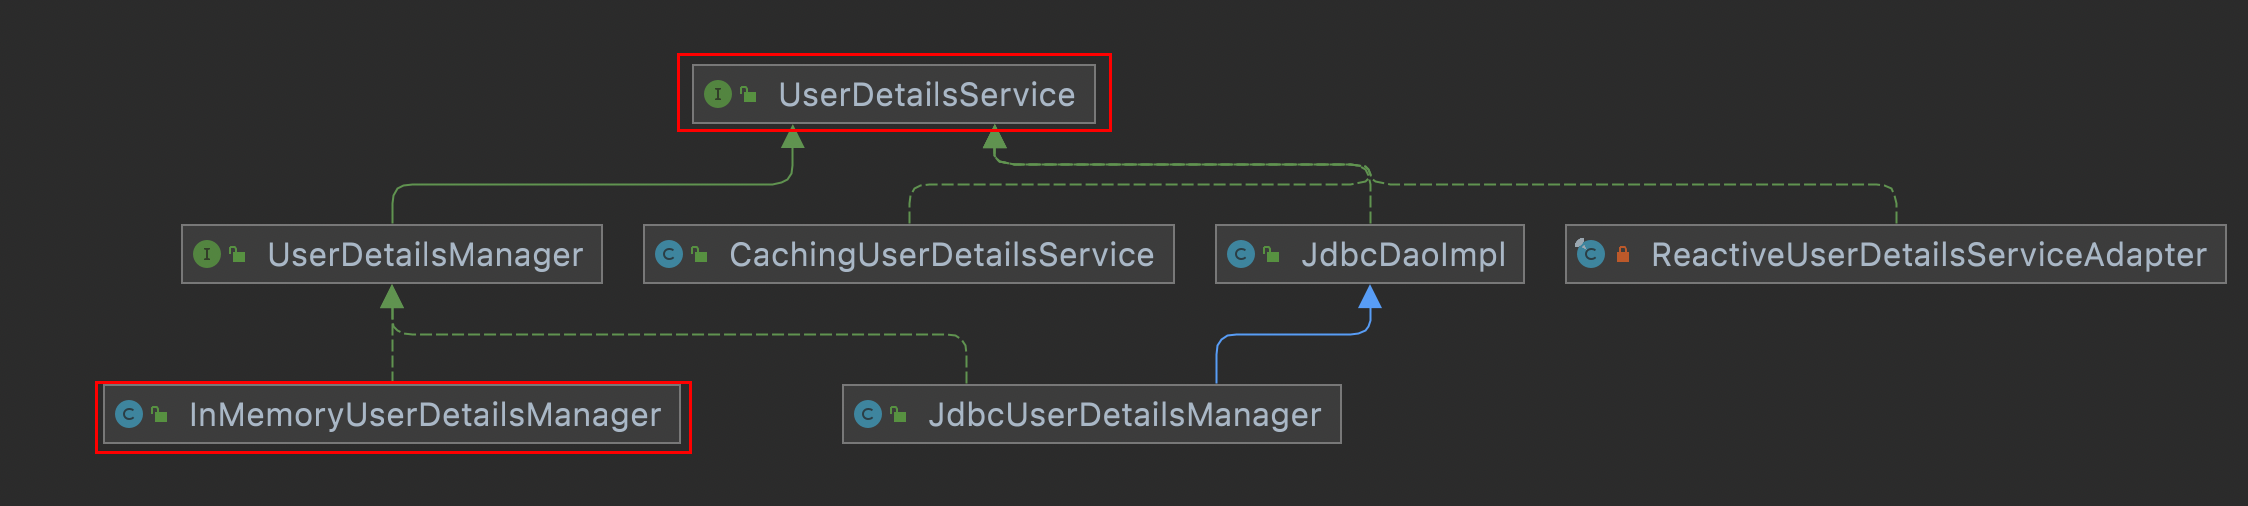2248x506 pixels.
Task: Click the interface icon beside UserDetailsService
Action: pos(717,95)
